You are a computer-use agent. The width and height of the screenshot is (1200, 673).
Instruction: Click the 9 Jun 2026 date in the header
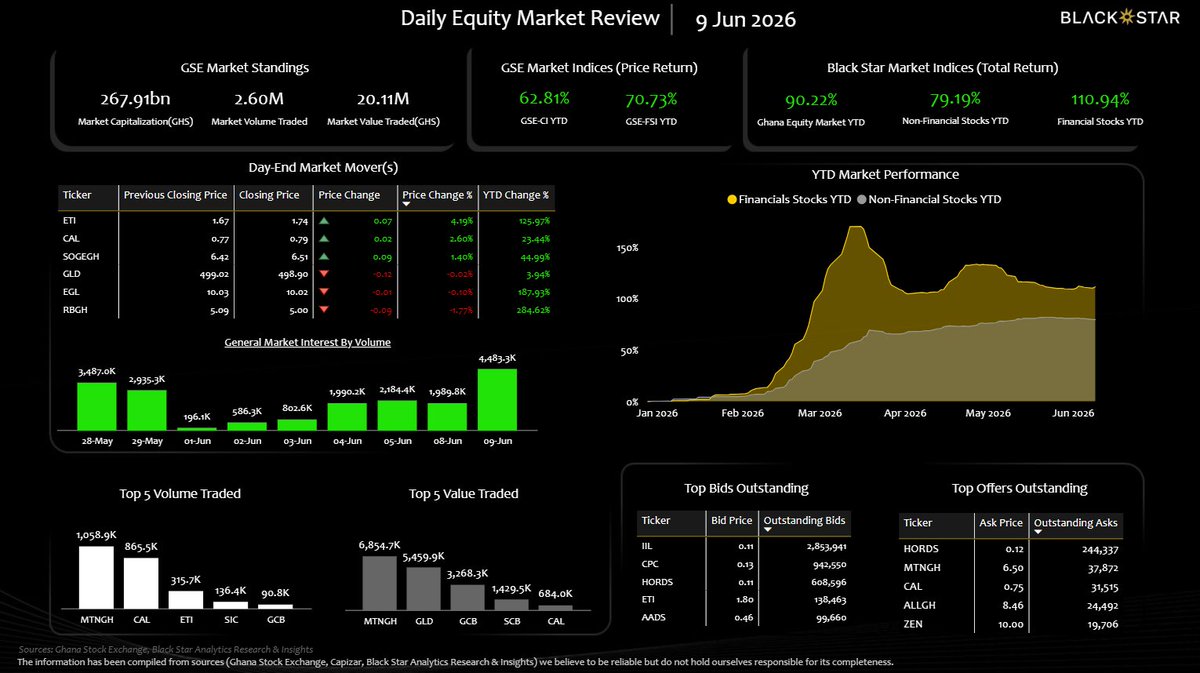pyautogui.click(x=746, y=19)
